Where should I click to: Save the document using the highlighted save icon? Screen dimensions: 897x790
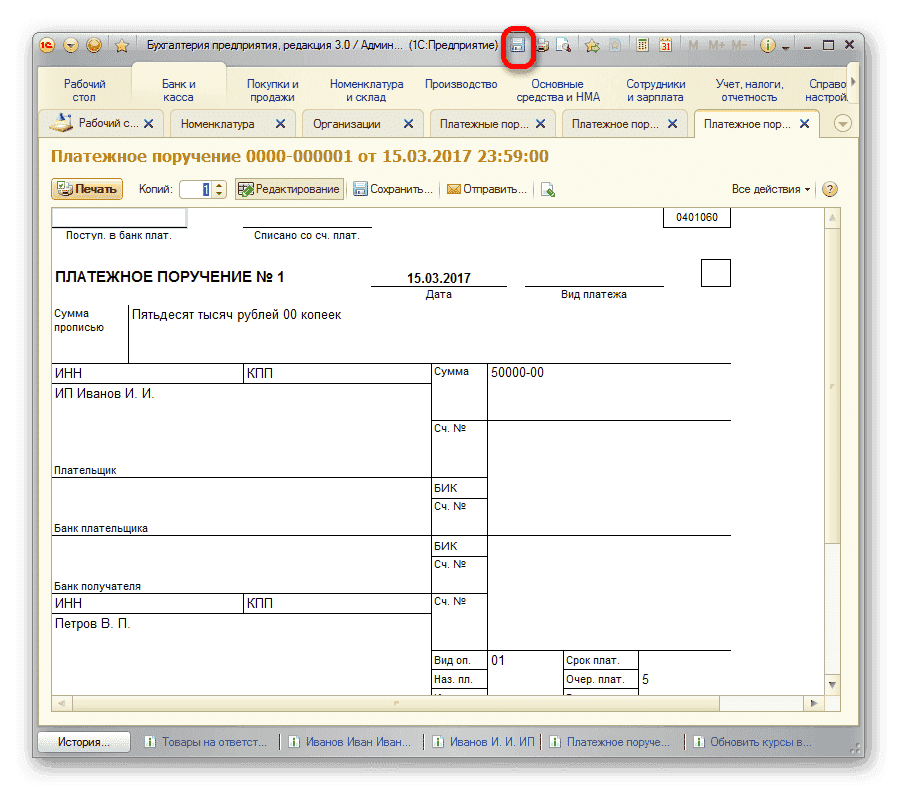tap(516, 43)
